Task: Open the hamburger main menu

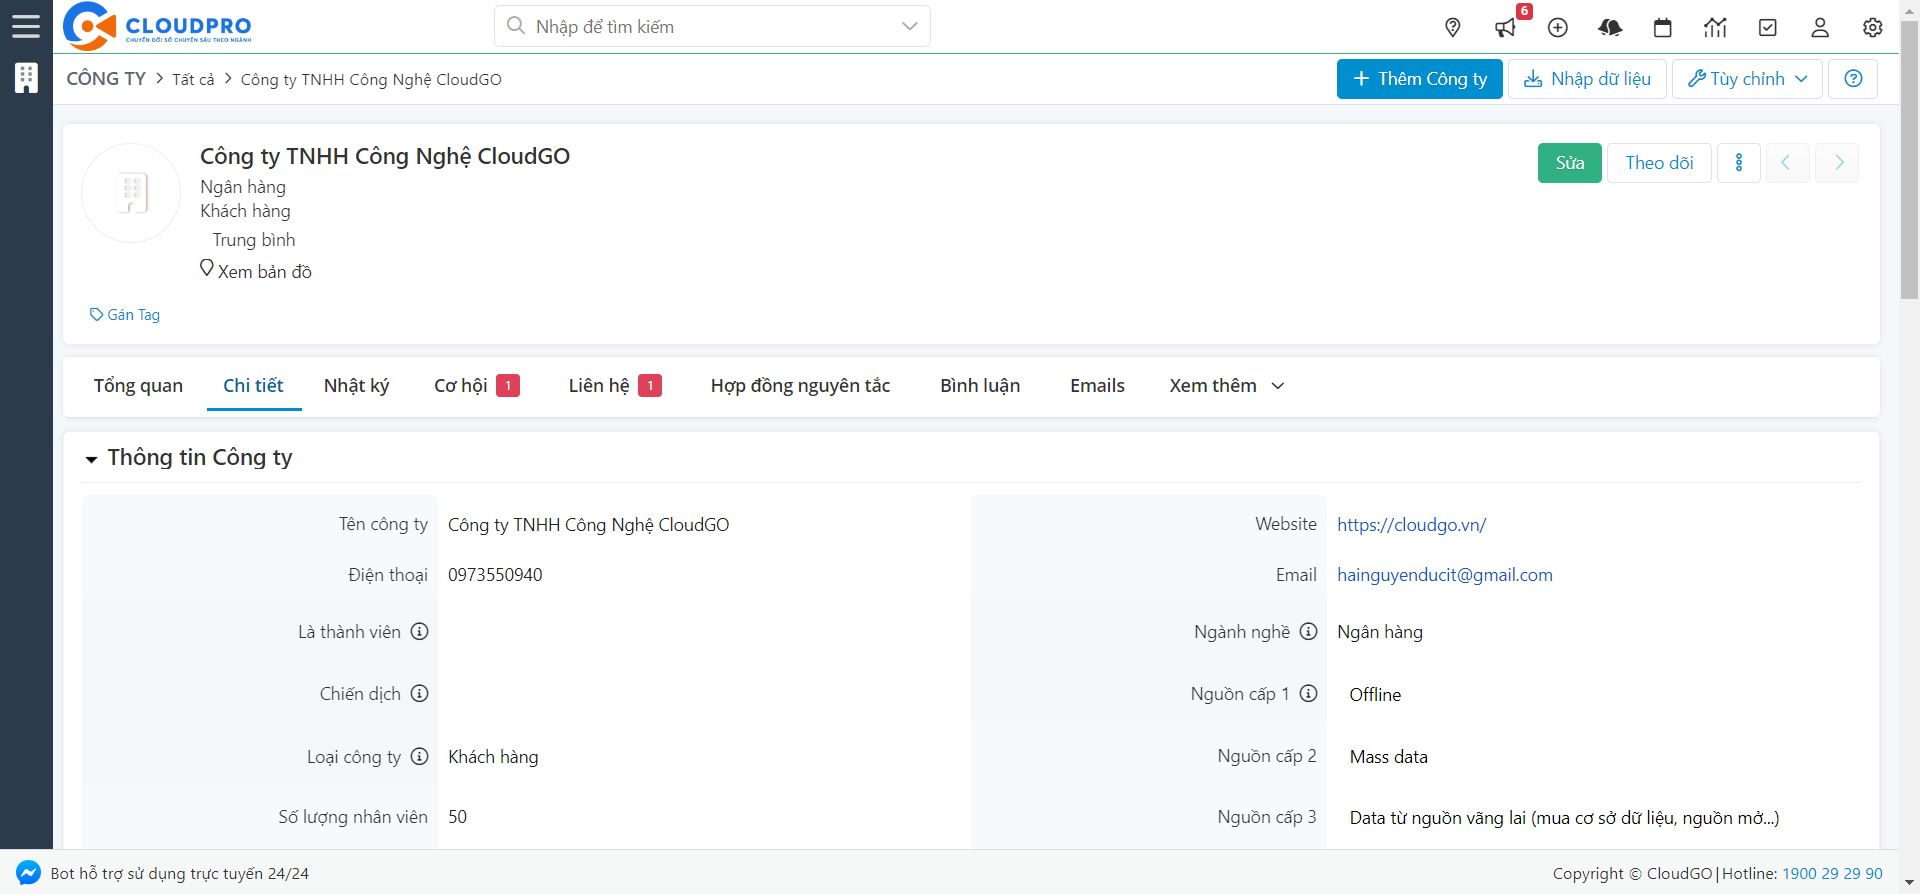Action: click(x=26, y=26)
